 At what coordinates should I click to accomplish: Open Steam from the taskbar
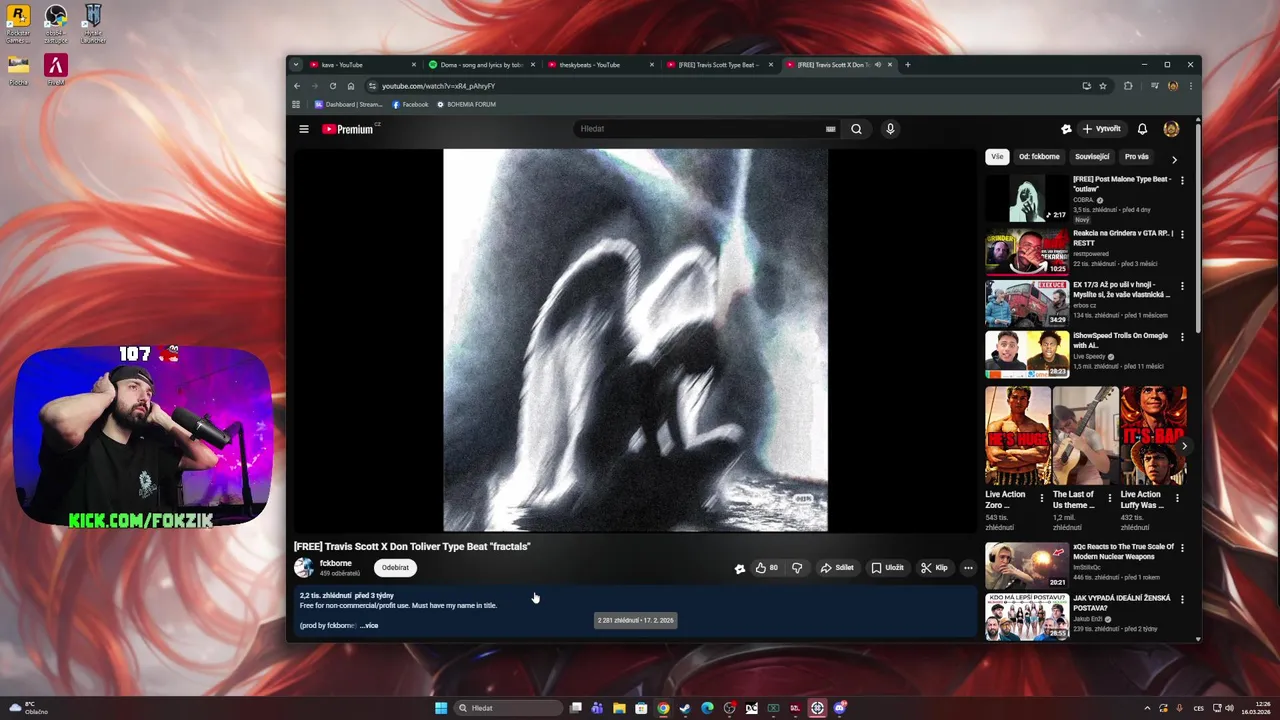point(685,708)
